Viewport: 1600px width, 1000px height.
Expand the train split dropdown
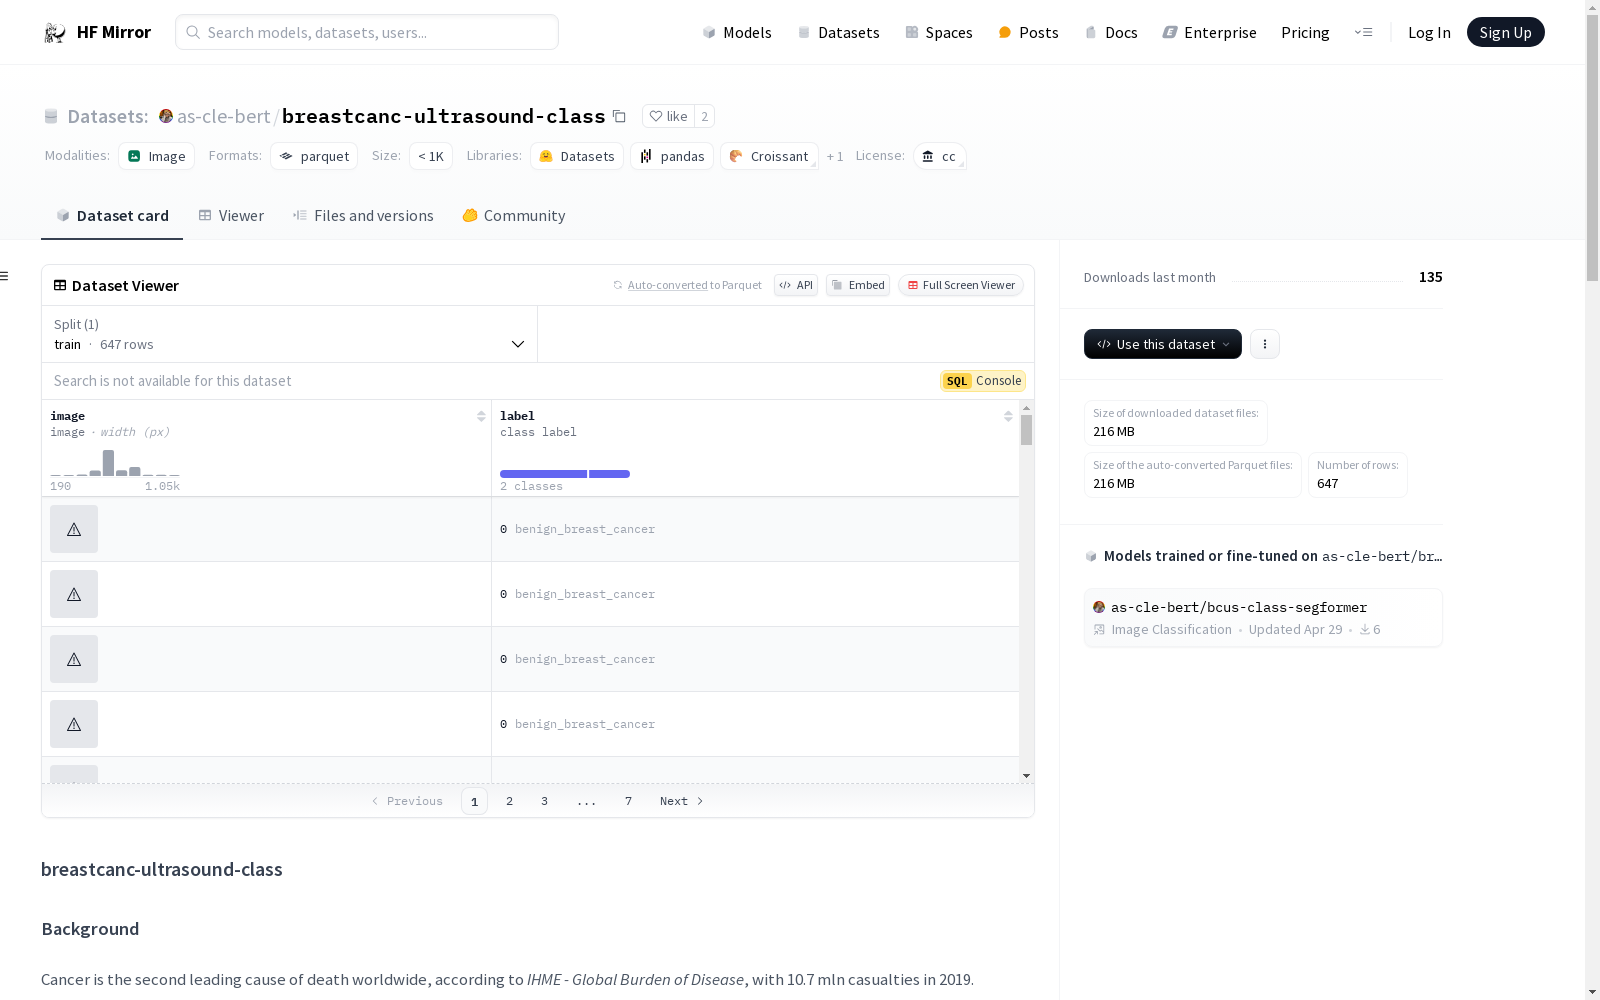(290, 334)
